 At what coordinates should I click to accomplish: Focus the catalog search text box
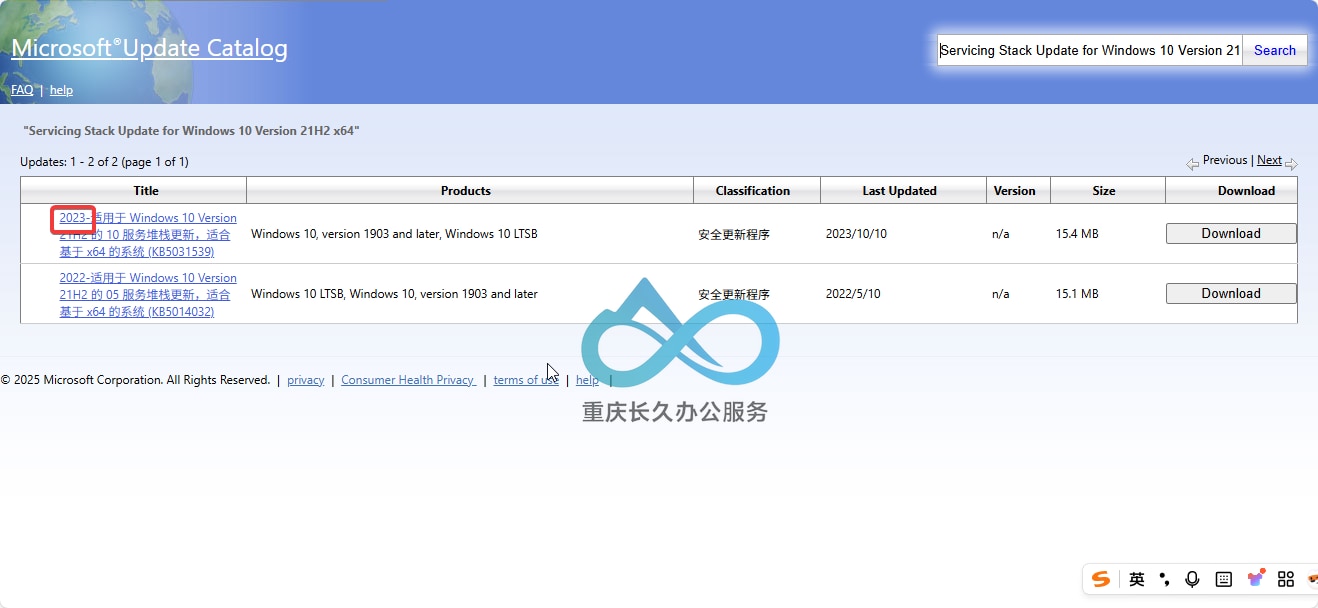[1090, 50]
